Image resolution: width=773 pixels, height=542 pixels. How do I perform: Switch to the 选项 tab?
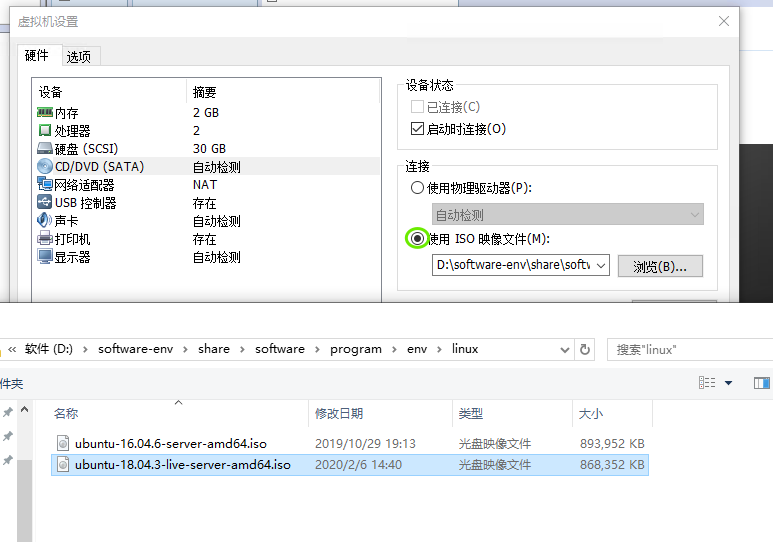pos(79,57)
